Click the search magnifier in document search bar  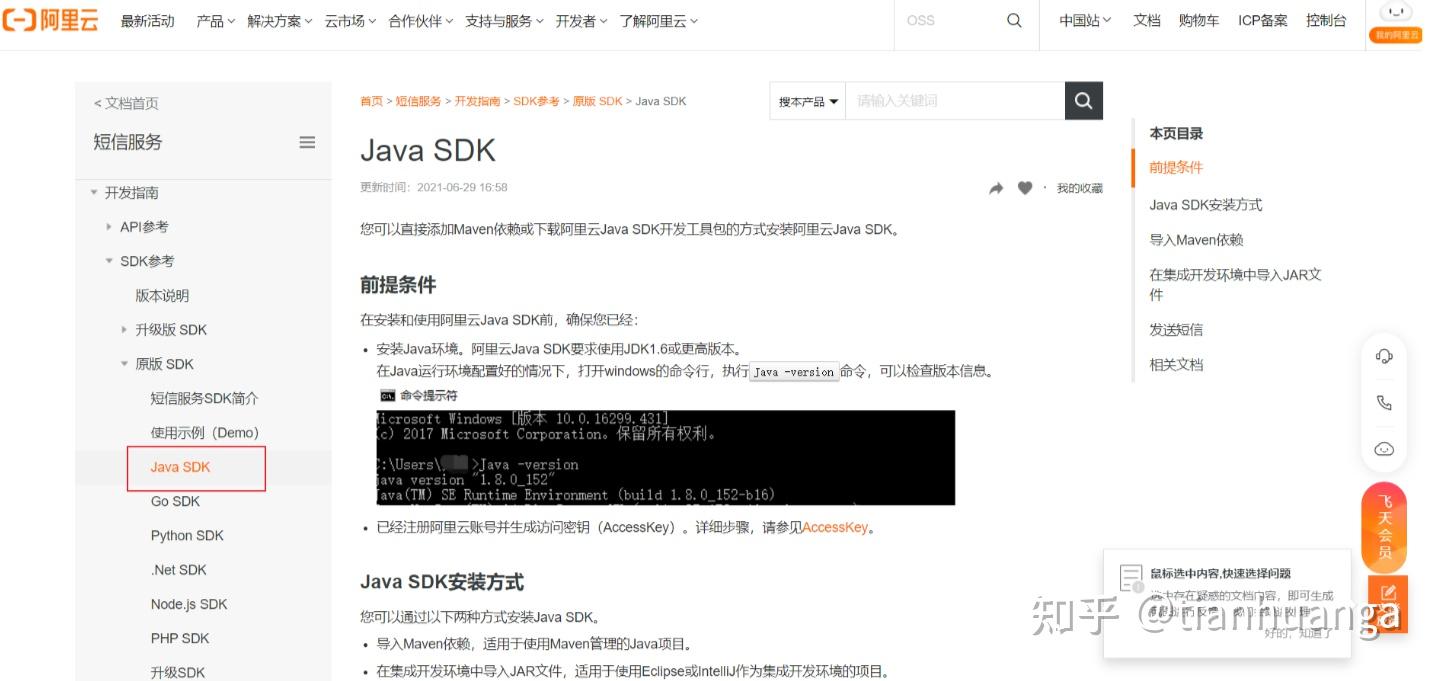(x=1083, y=100)
